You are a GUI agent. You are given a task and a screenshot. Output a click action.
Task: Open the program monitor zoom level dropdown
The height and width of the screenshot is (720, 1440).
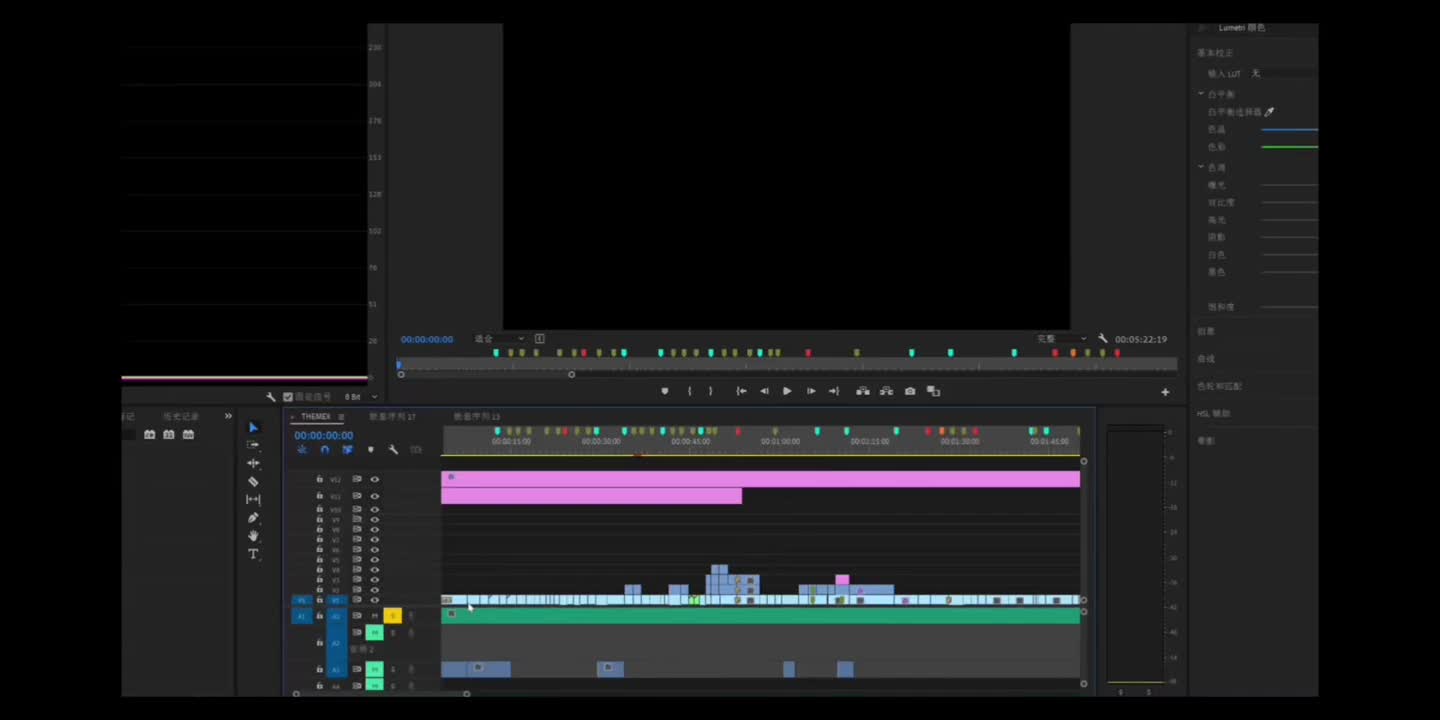coord(499,339)
